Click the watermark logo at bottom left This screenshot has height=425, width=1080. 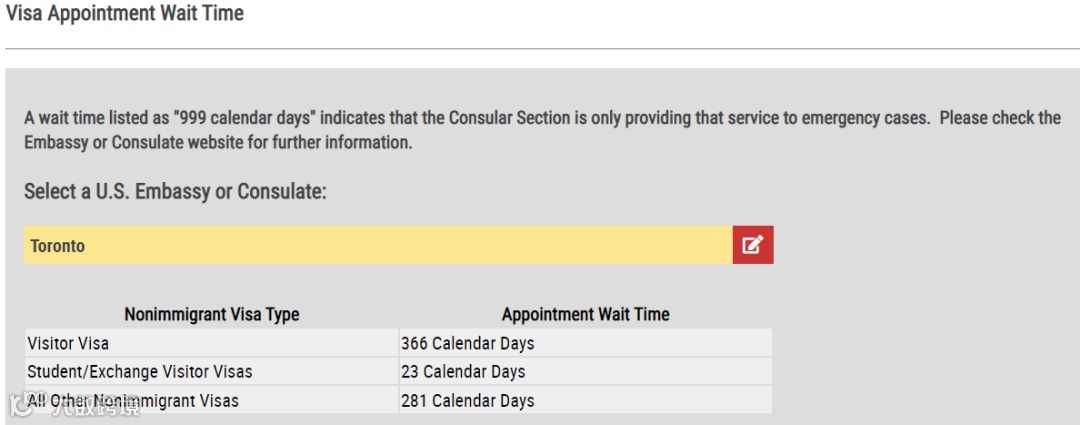point(22,405)
